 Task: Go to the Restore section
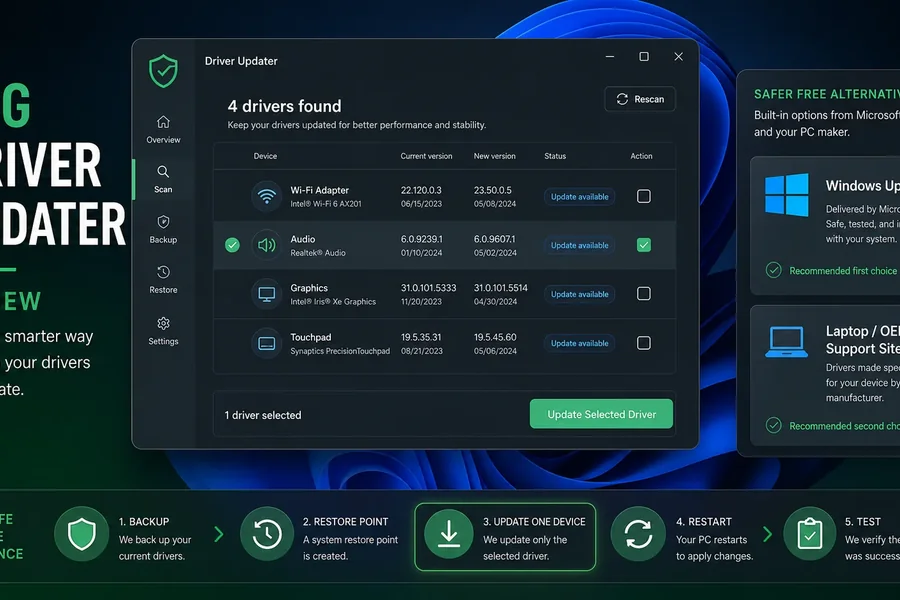163,280
